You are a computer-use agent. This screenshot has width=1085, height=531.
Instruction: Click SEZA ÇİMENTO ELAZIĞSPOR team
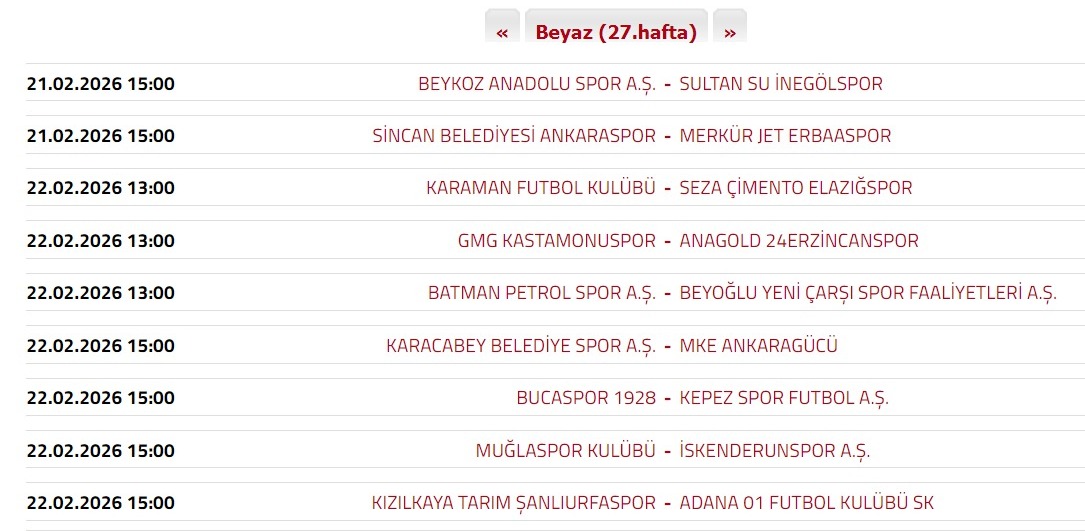[x=796, y=188]
